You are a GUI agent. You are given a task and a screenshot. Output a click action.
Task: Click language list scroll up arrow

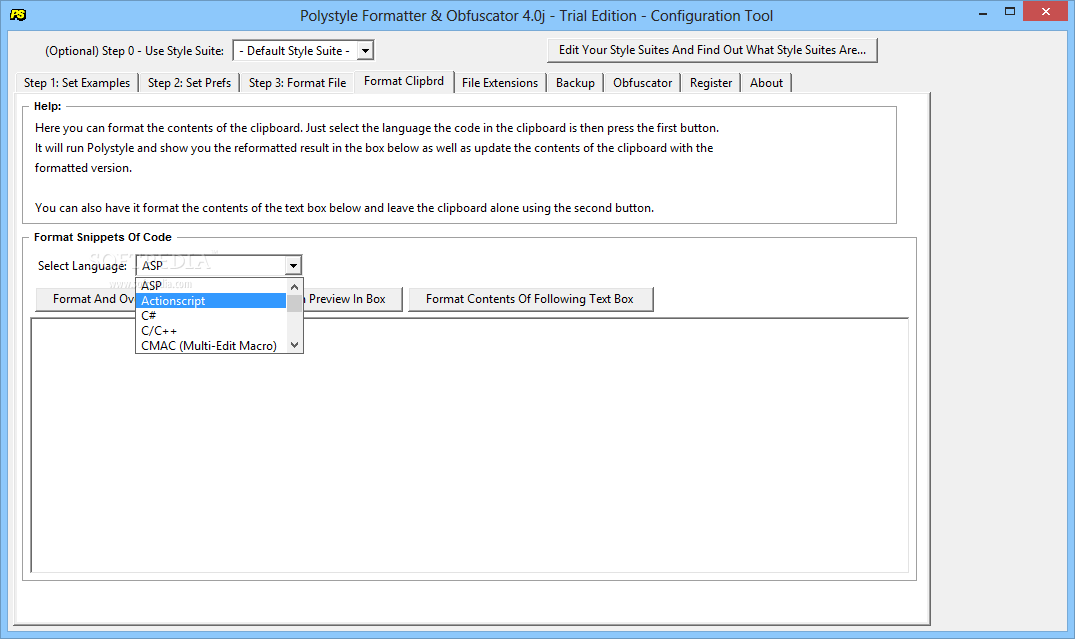coord(295,287)
